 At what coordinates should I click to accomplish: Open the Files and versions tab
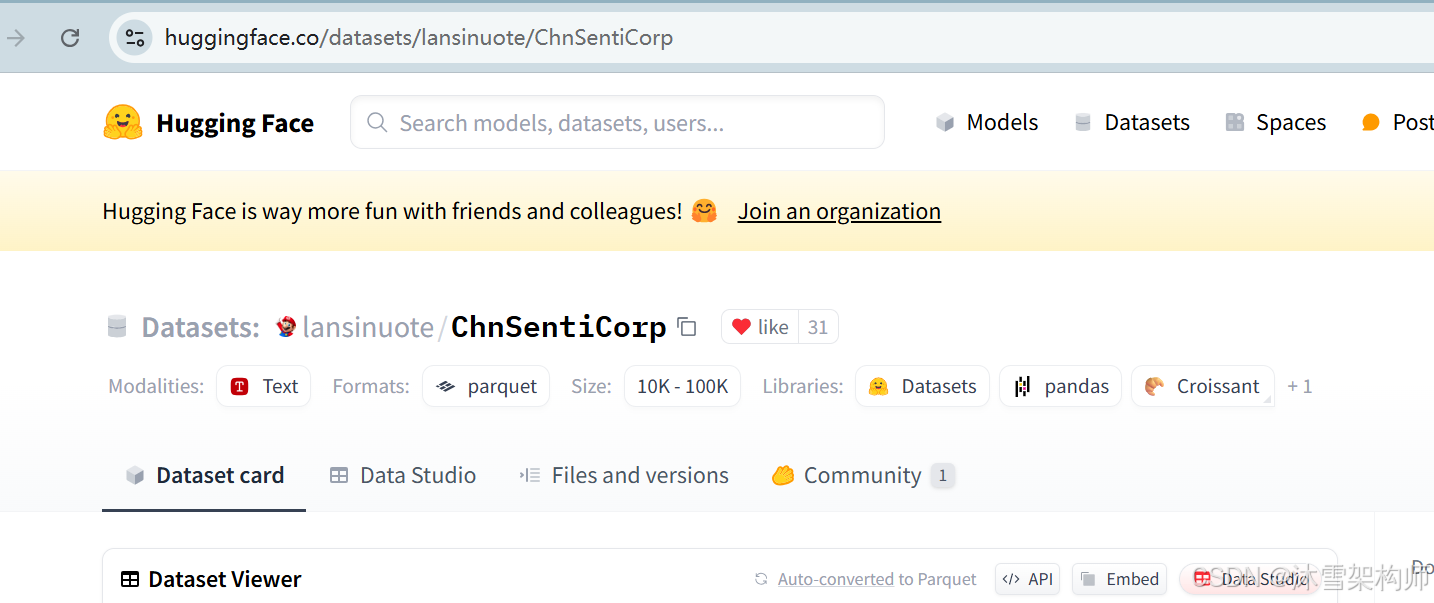click(x=625, y=476)
